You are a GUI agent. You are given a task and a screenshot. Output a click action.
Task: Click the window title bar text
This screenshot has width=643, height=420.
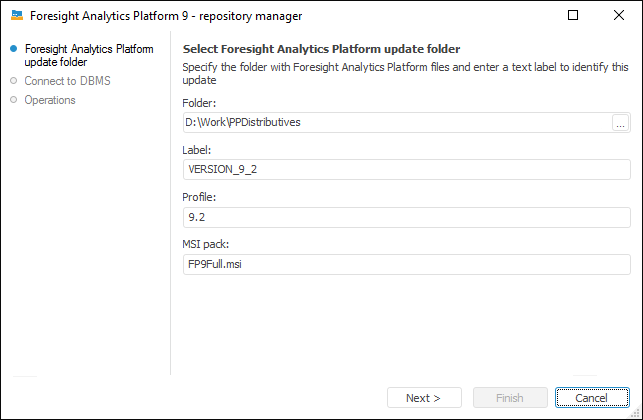click(166, 16)
